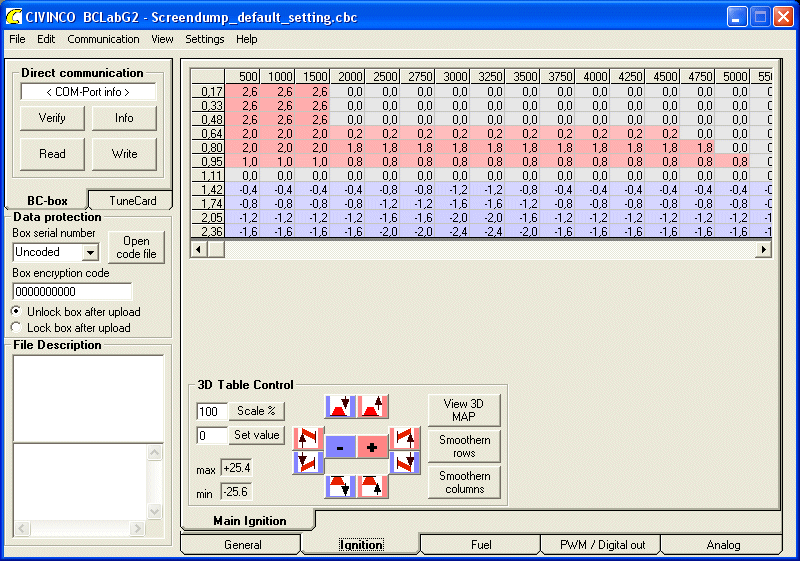Click the 4750 column header

click(x=698, y=76)
